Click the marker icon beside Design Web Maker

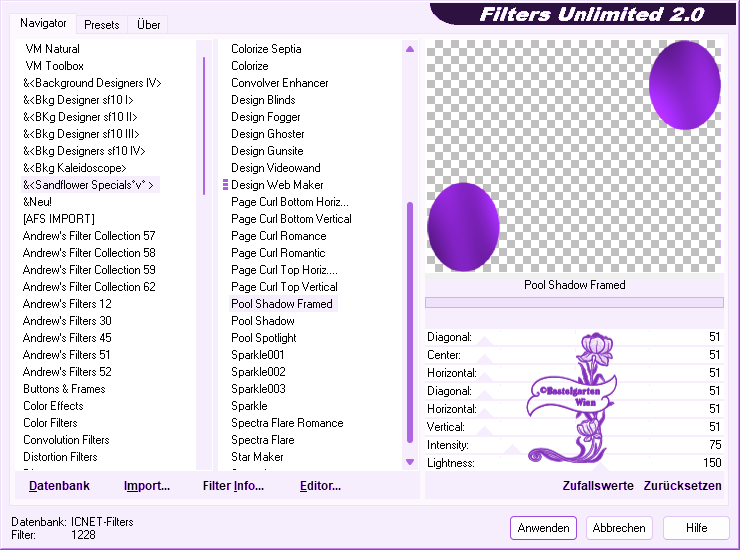pos(225,185)
